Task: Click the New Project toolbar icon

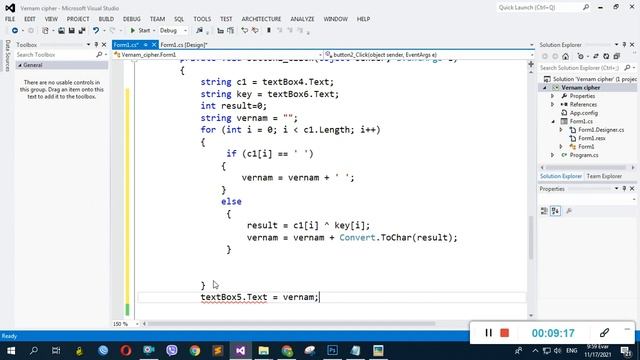Action: (45, 31)
